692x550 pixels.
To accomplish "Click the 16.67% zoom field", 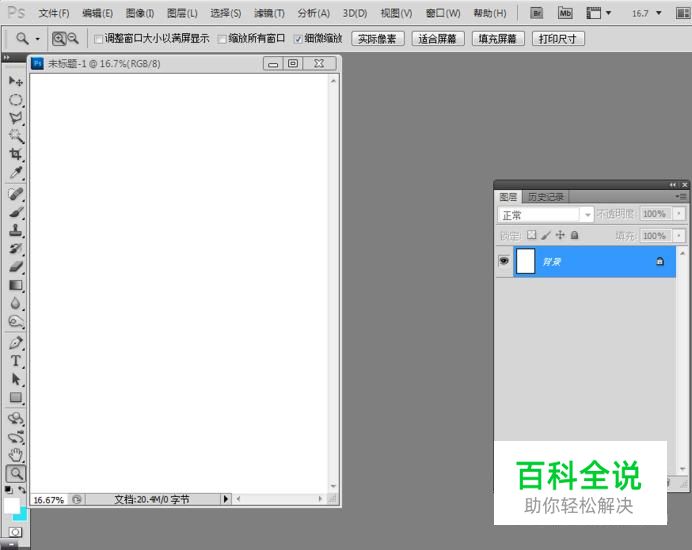I will point(49,500).
